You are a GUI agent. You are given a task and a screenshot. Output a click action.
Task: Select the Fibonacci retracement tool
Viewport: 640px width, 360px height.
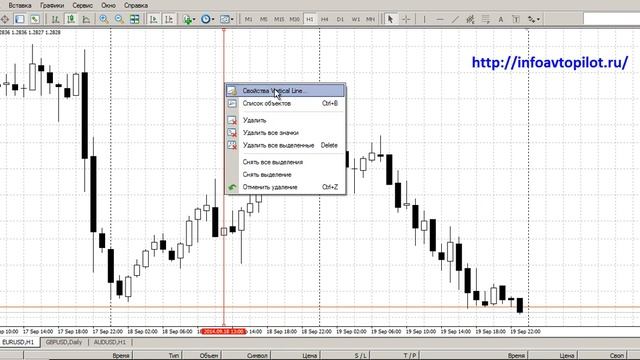[486, 19]
